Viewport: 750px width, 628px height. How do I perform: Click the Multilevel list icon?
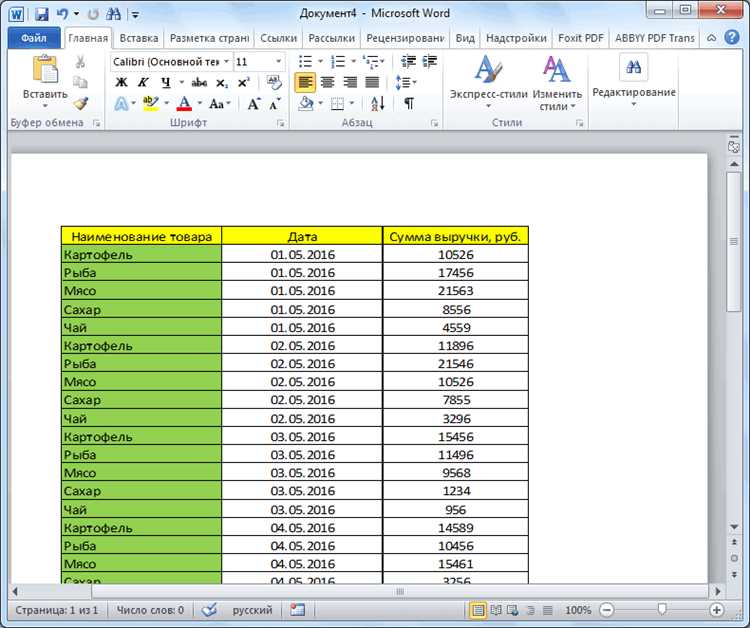pos(370,62)
